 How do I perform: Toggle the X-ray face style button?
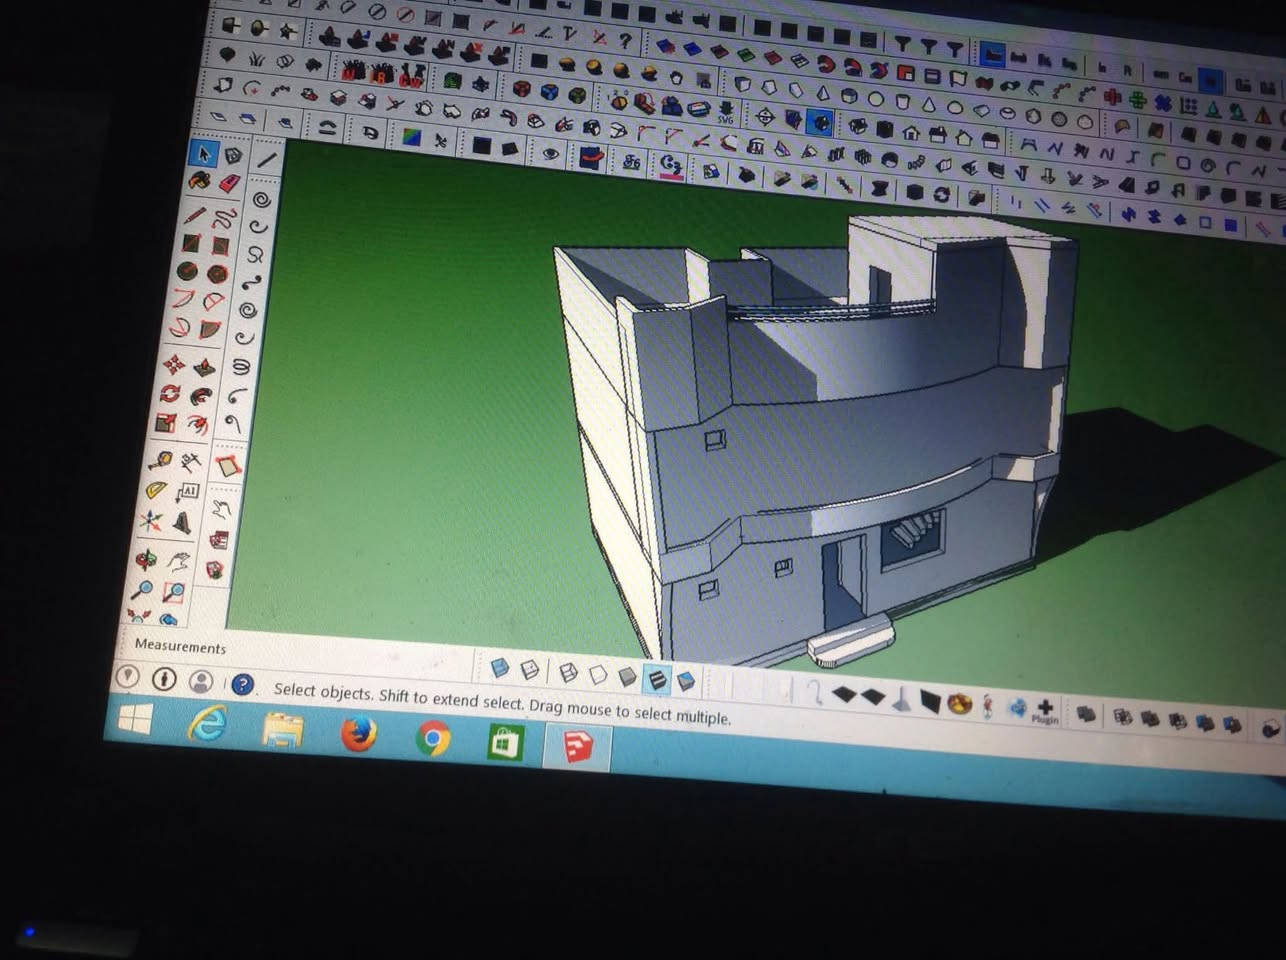(500, 668)
